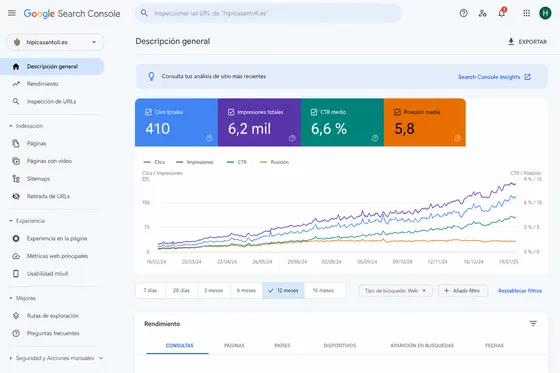Click the URL inspection search field
This screenshot has width=560, height=373.
click(268, 13)
